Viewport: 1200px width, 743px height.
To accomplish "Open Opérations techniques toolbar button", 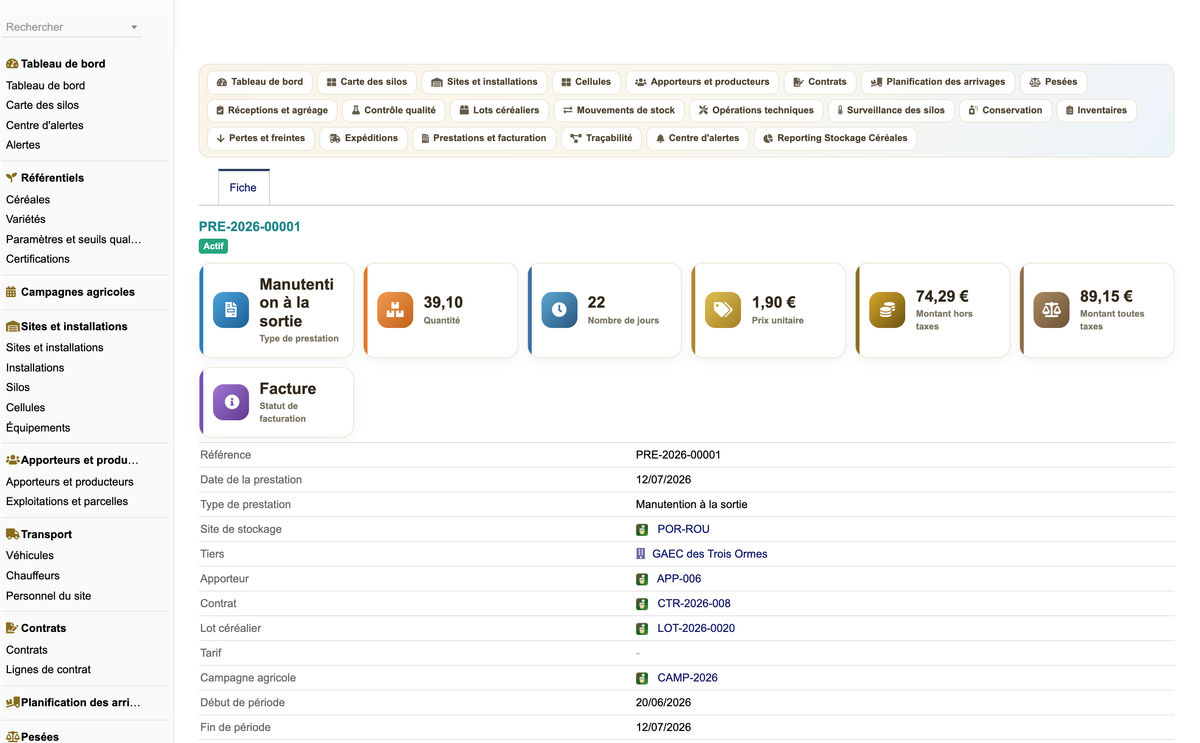I will coord(757,110).
